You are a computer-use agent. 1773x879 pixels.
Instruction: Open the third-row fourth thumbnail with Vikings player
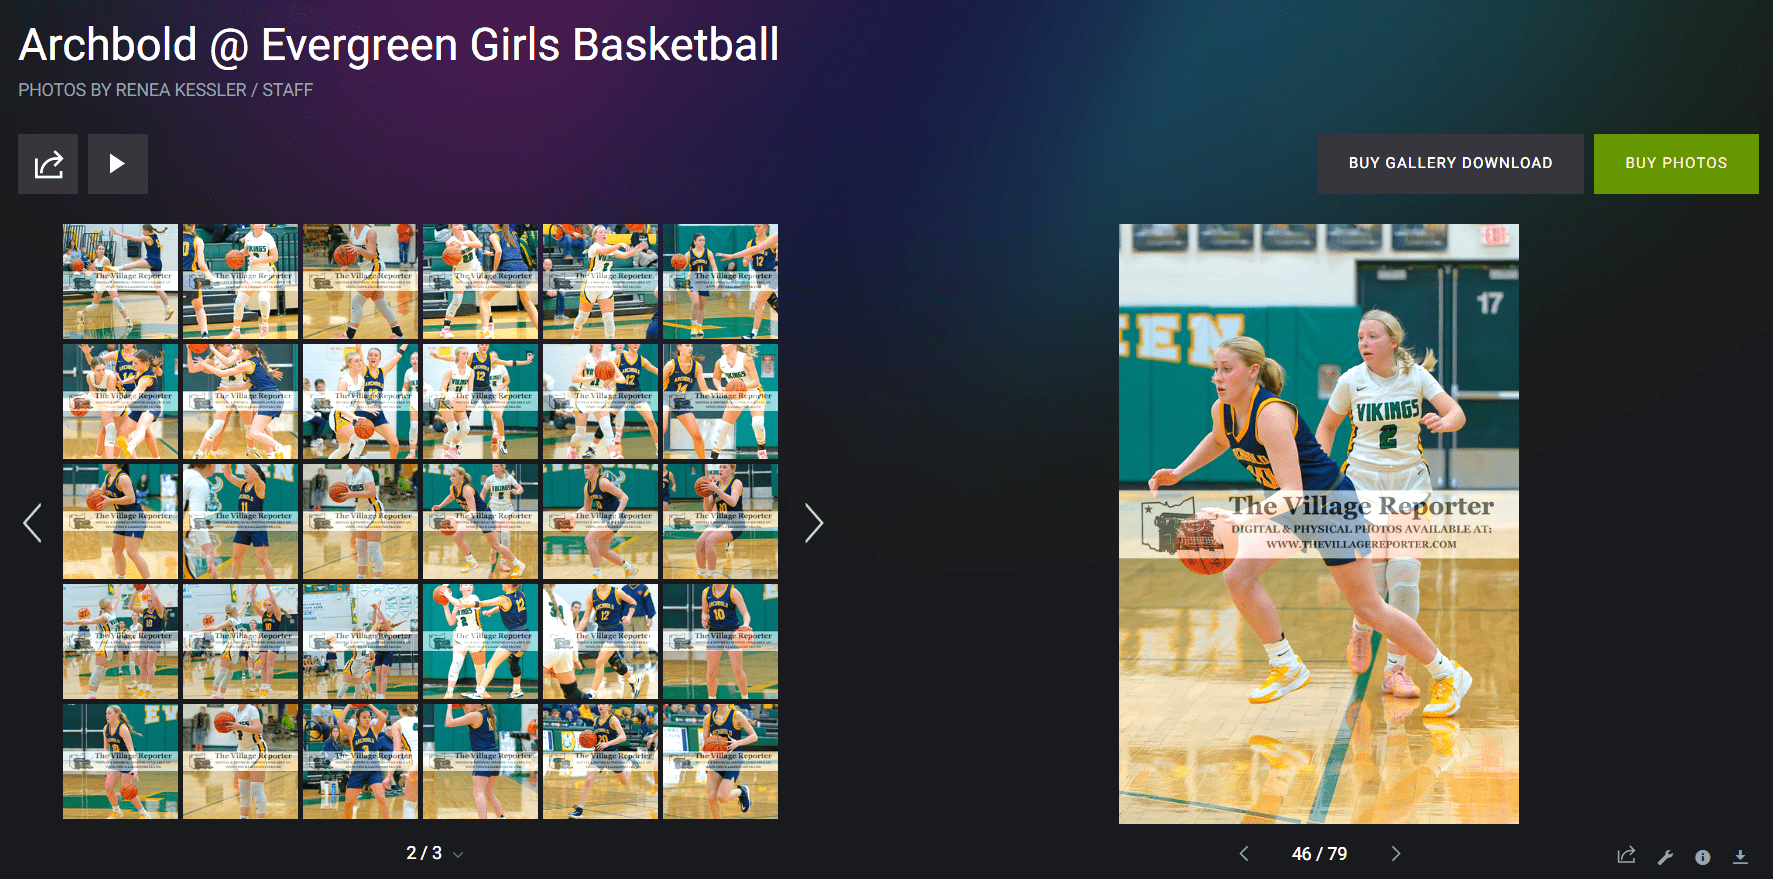click(x=480, y=521)
